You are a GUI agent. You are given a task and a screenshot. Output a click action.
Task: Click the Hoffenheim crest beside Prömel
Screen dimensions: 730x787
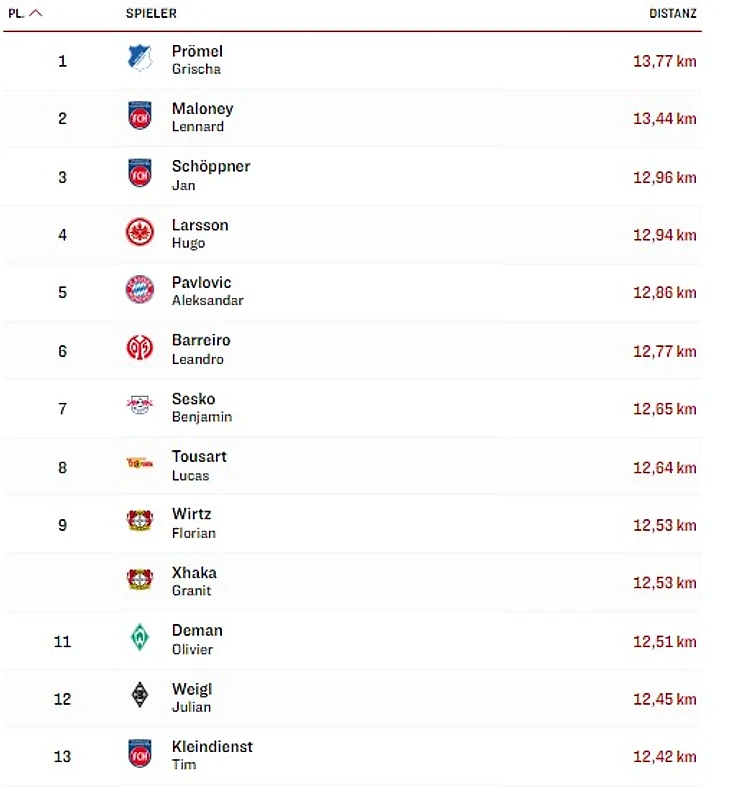point(140,59)
